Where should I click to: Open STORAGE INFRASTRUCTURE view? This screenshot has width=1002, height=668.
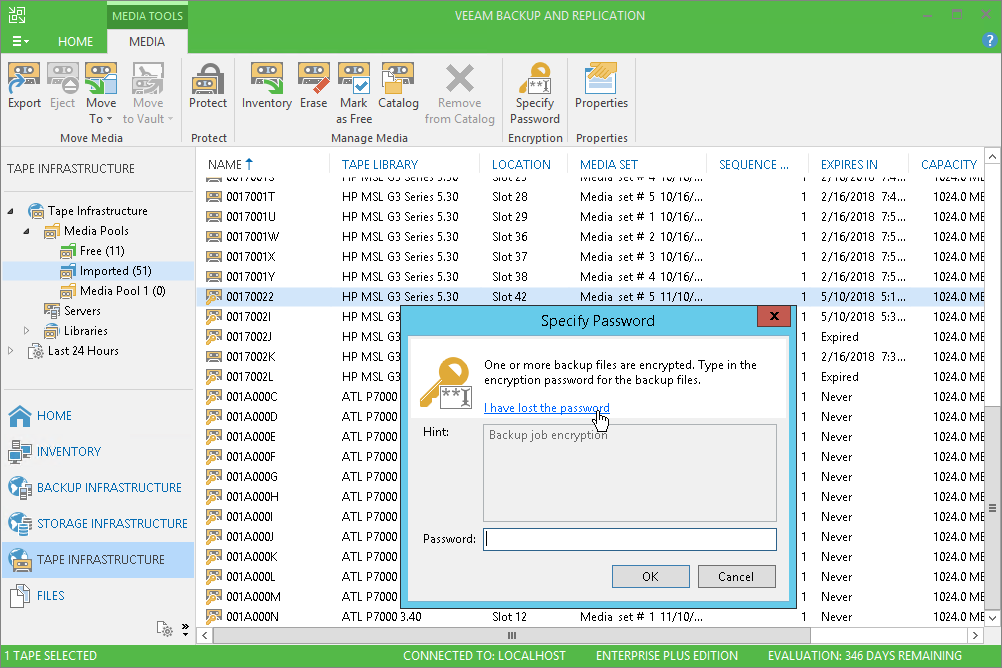click(98, 523)
